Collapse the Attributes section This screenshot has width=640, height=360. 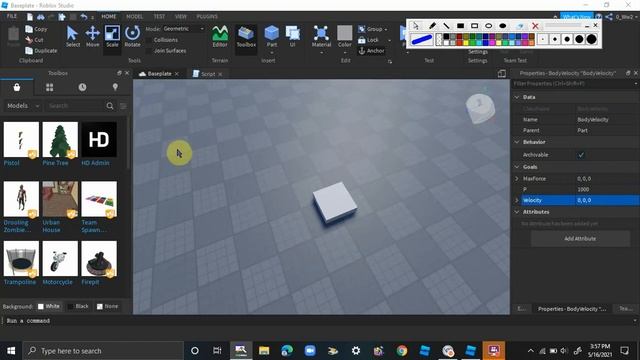(x=517, y=212)
